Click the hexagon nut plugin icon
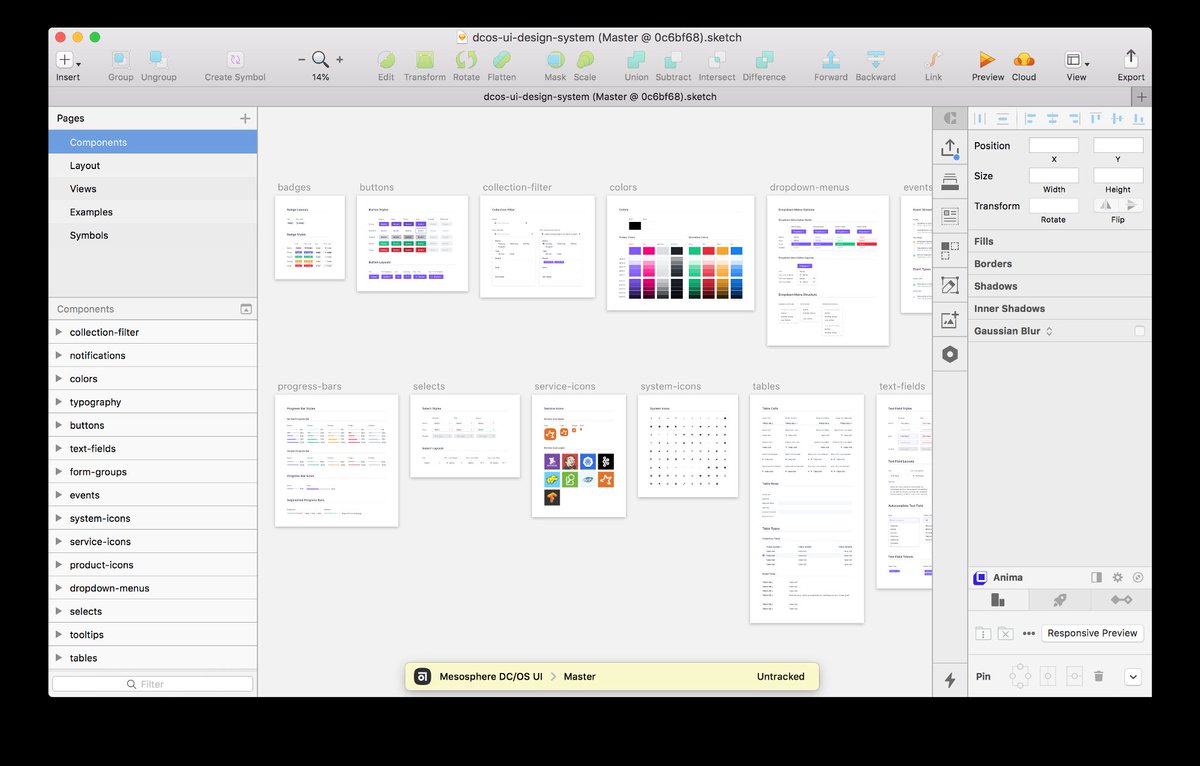1200x766 pixels. point(950,354)
